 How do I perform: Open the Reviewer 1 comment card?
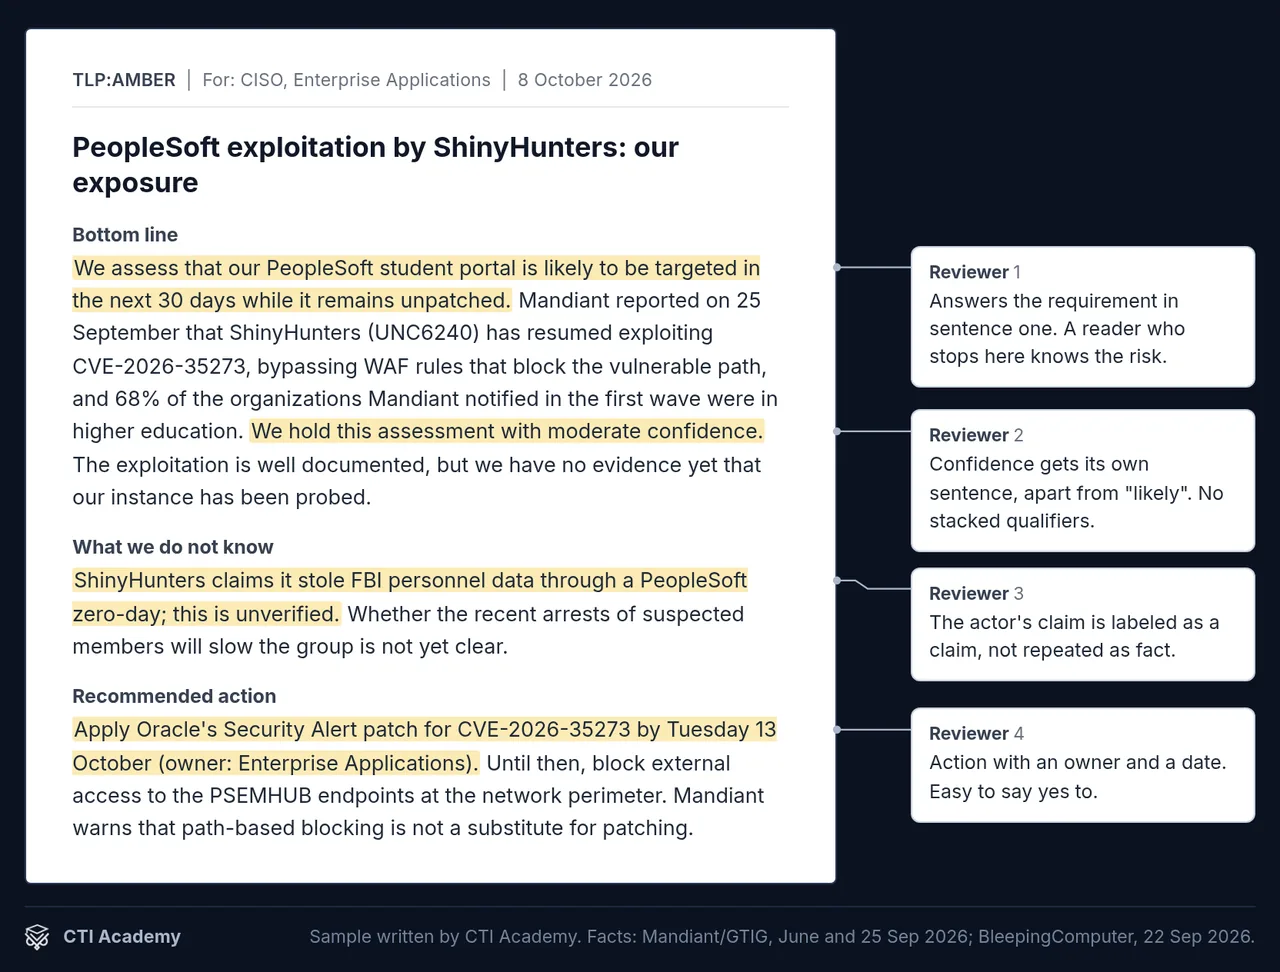[1083, 316]
